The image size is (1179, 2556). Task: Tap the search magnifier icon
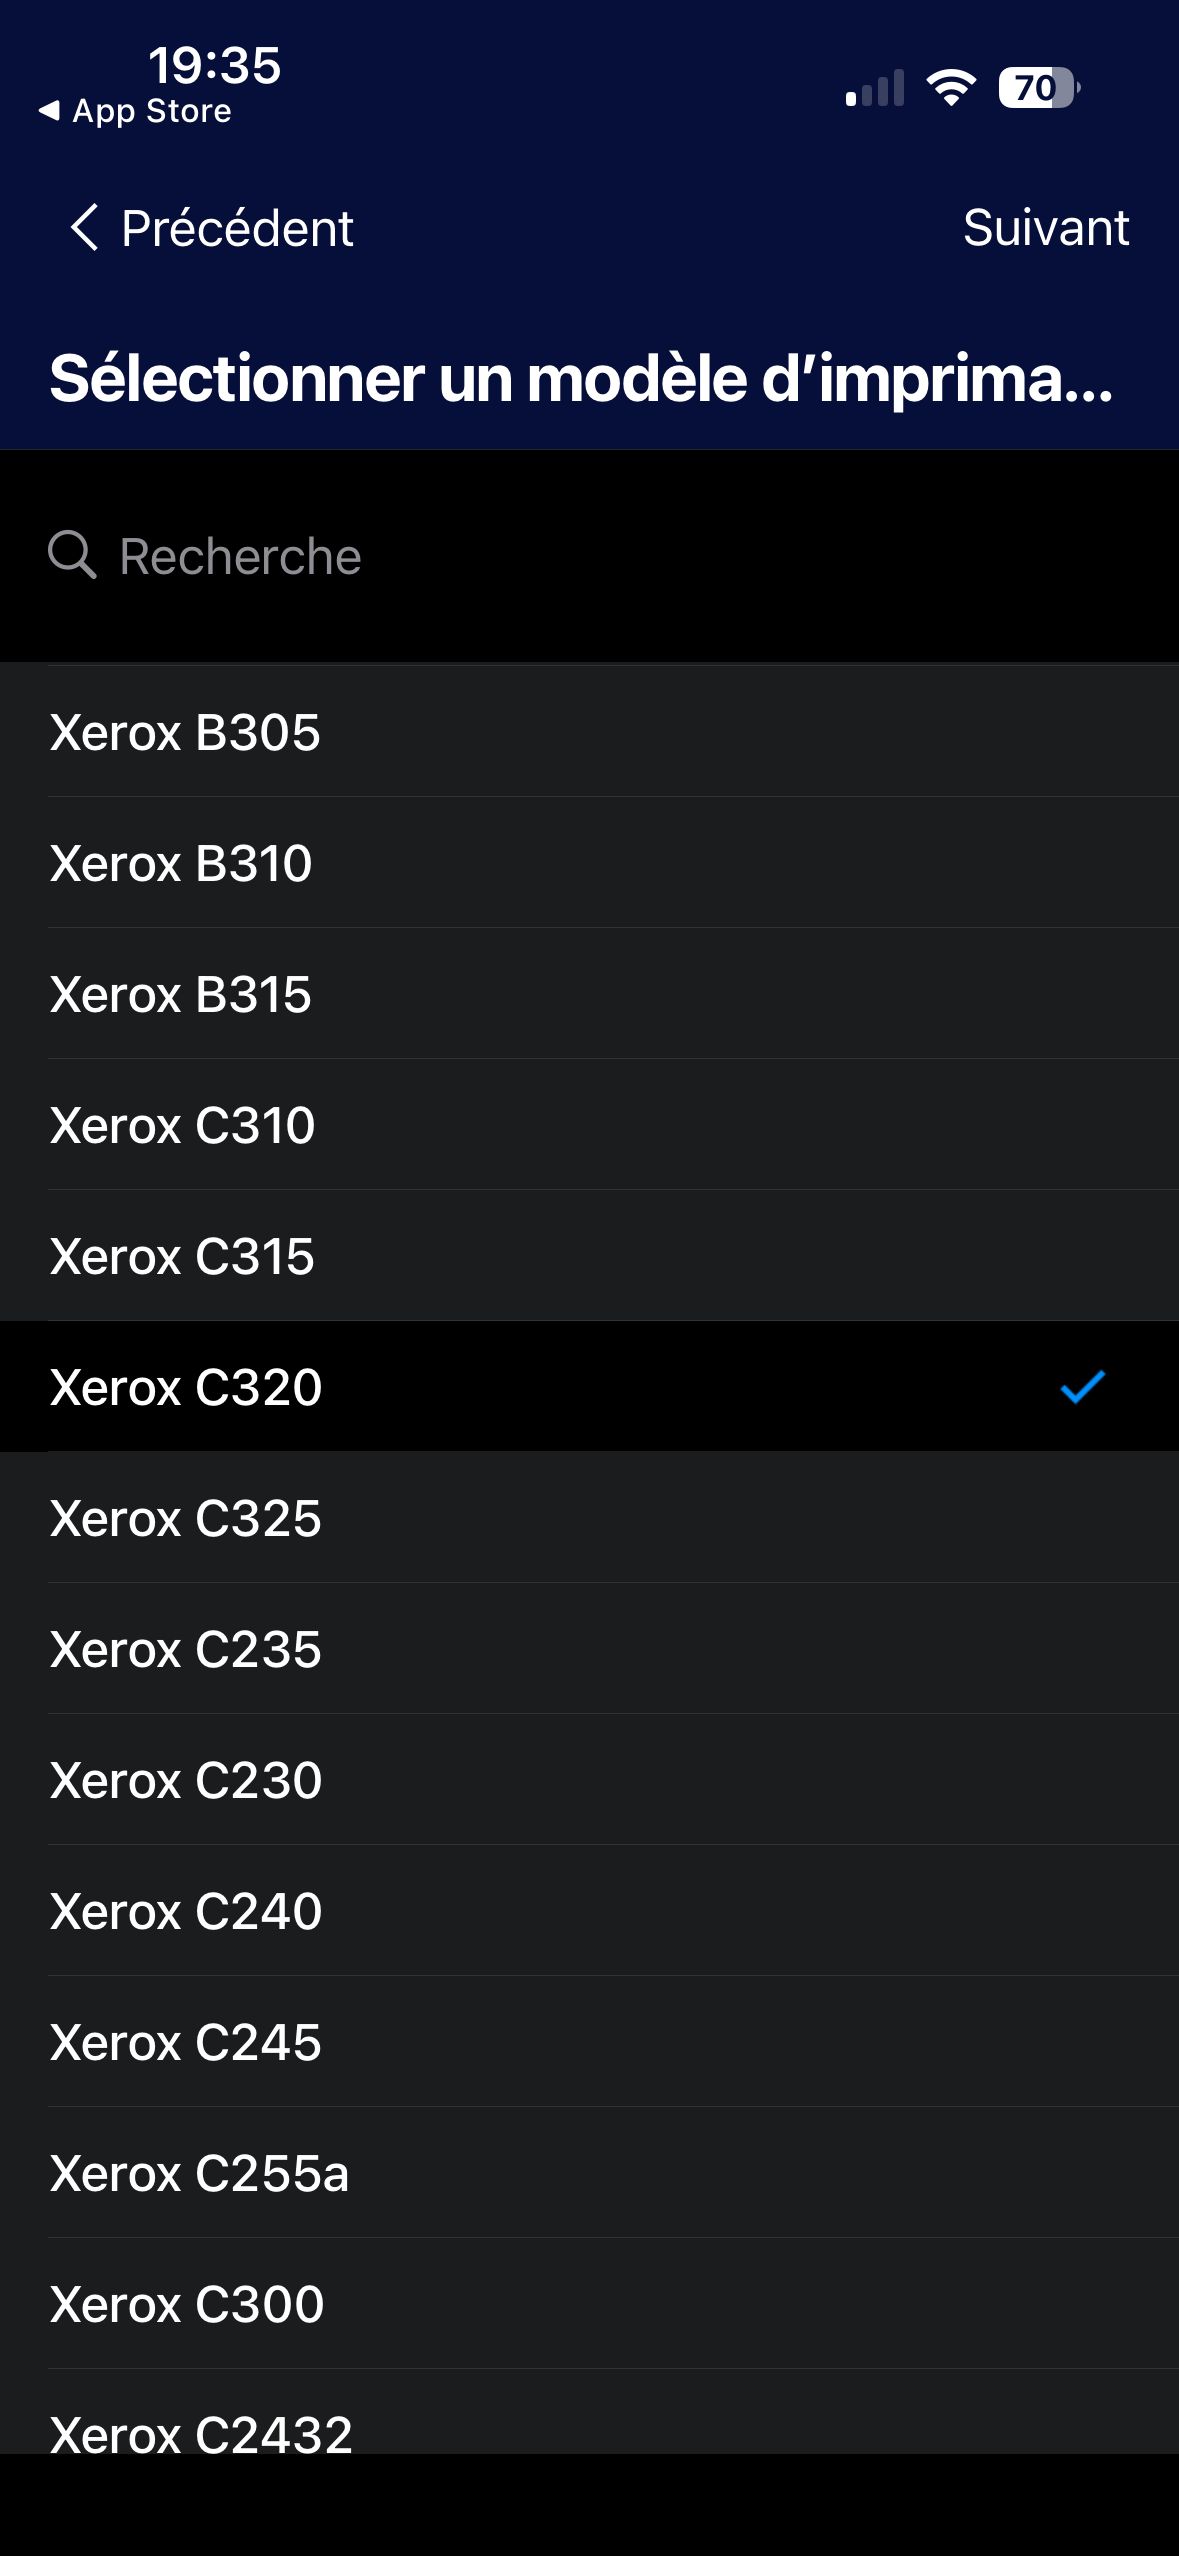pos(72,555)
